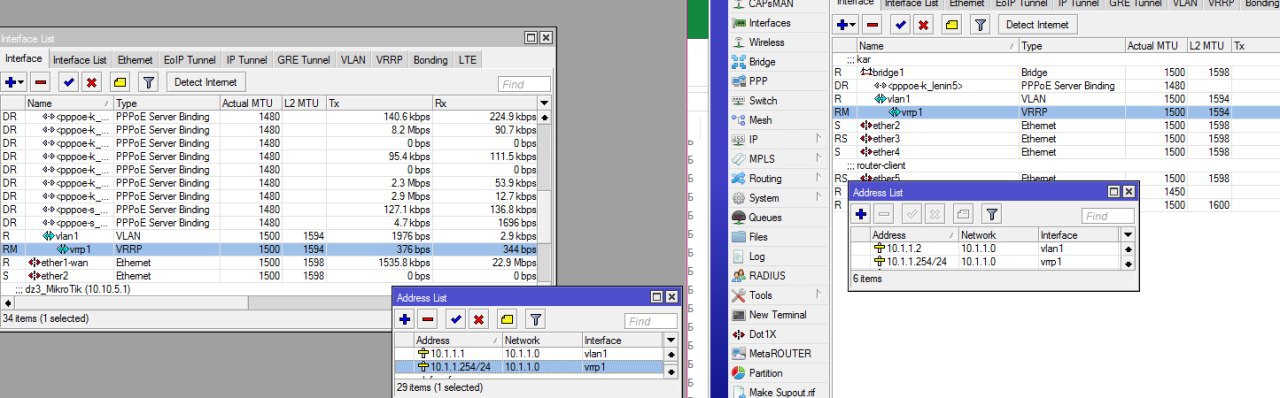Filter funnel in right window Interface toolbar
The image size is (1280, 398).
[x=981, y=24]
